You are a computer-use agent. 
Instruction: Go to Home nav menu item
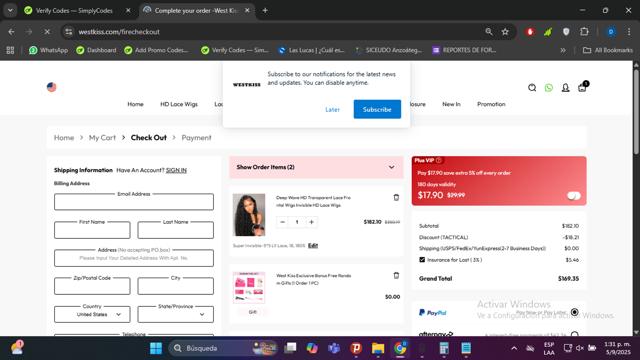pos(136,104)
